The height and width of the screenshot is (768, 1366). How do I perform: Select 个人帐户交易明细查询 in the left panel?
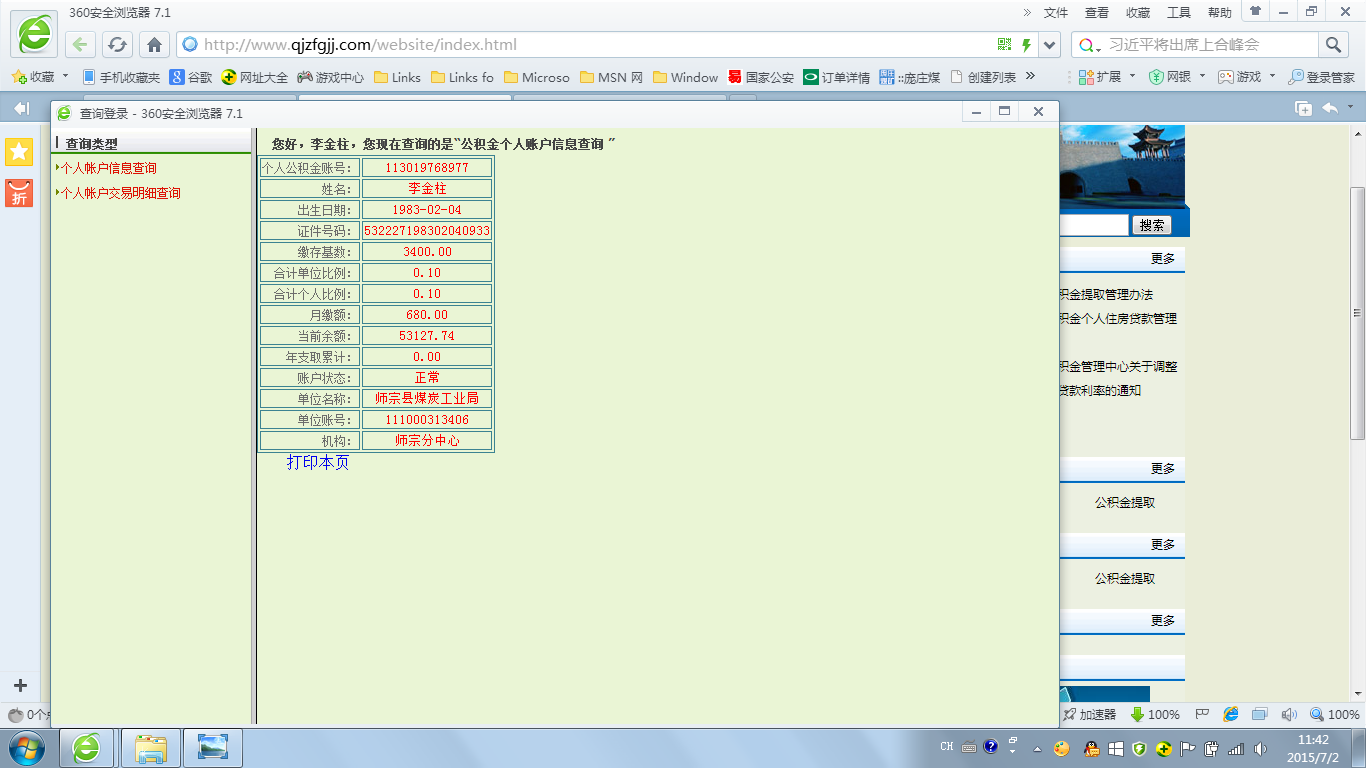121,193
